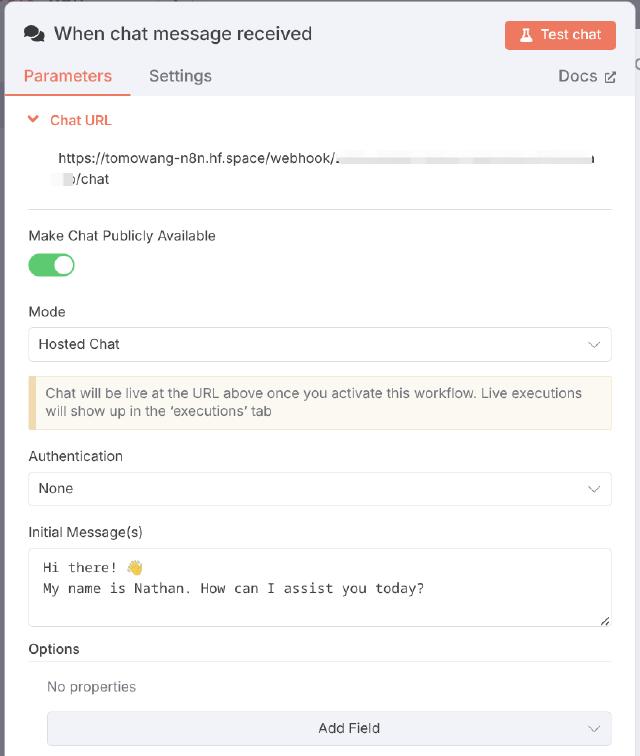Click the flask icon on Test chat
Viewport: 640px width, 756px height.
pos(526,35)
